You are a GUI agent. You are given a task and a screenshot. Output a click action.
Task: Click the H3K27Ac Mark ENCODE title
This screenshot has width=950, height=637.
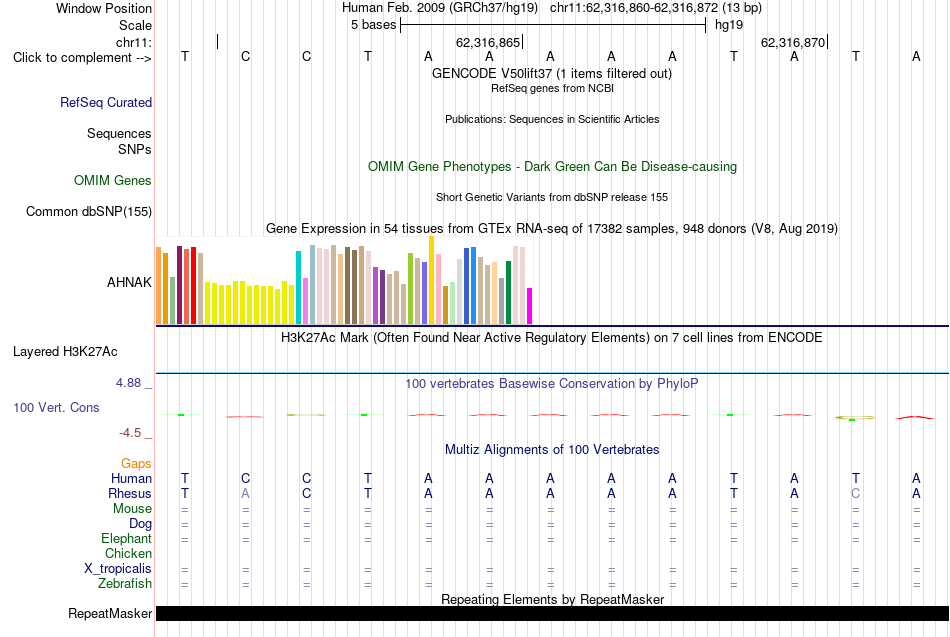(x=552, y=338)
